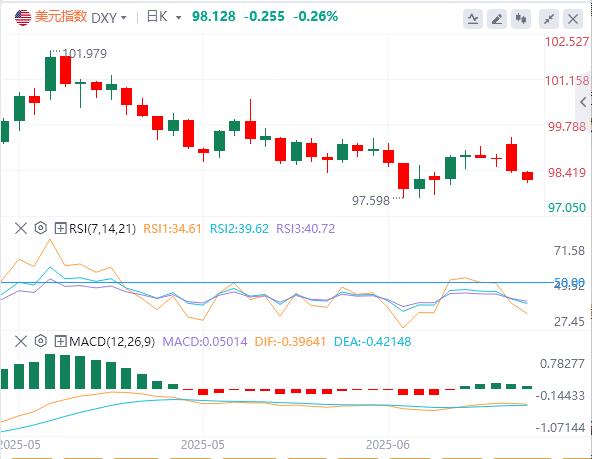Click the MACD(12,26,9) indicator label
The height and width of the screenshot is (459, 592).
(x=112, y=342)
